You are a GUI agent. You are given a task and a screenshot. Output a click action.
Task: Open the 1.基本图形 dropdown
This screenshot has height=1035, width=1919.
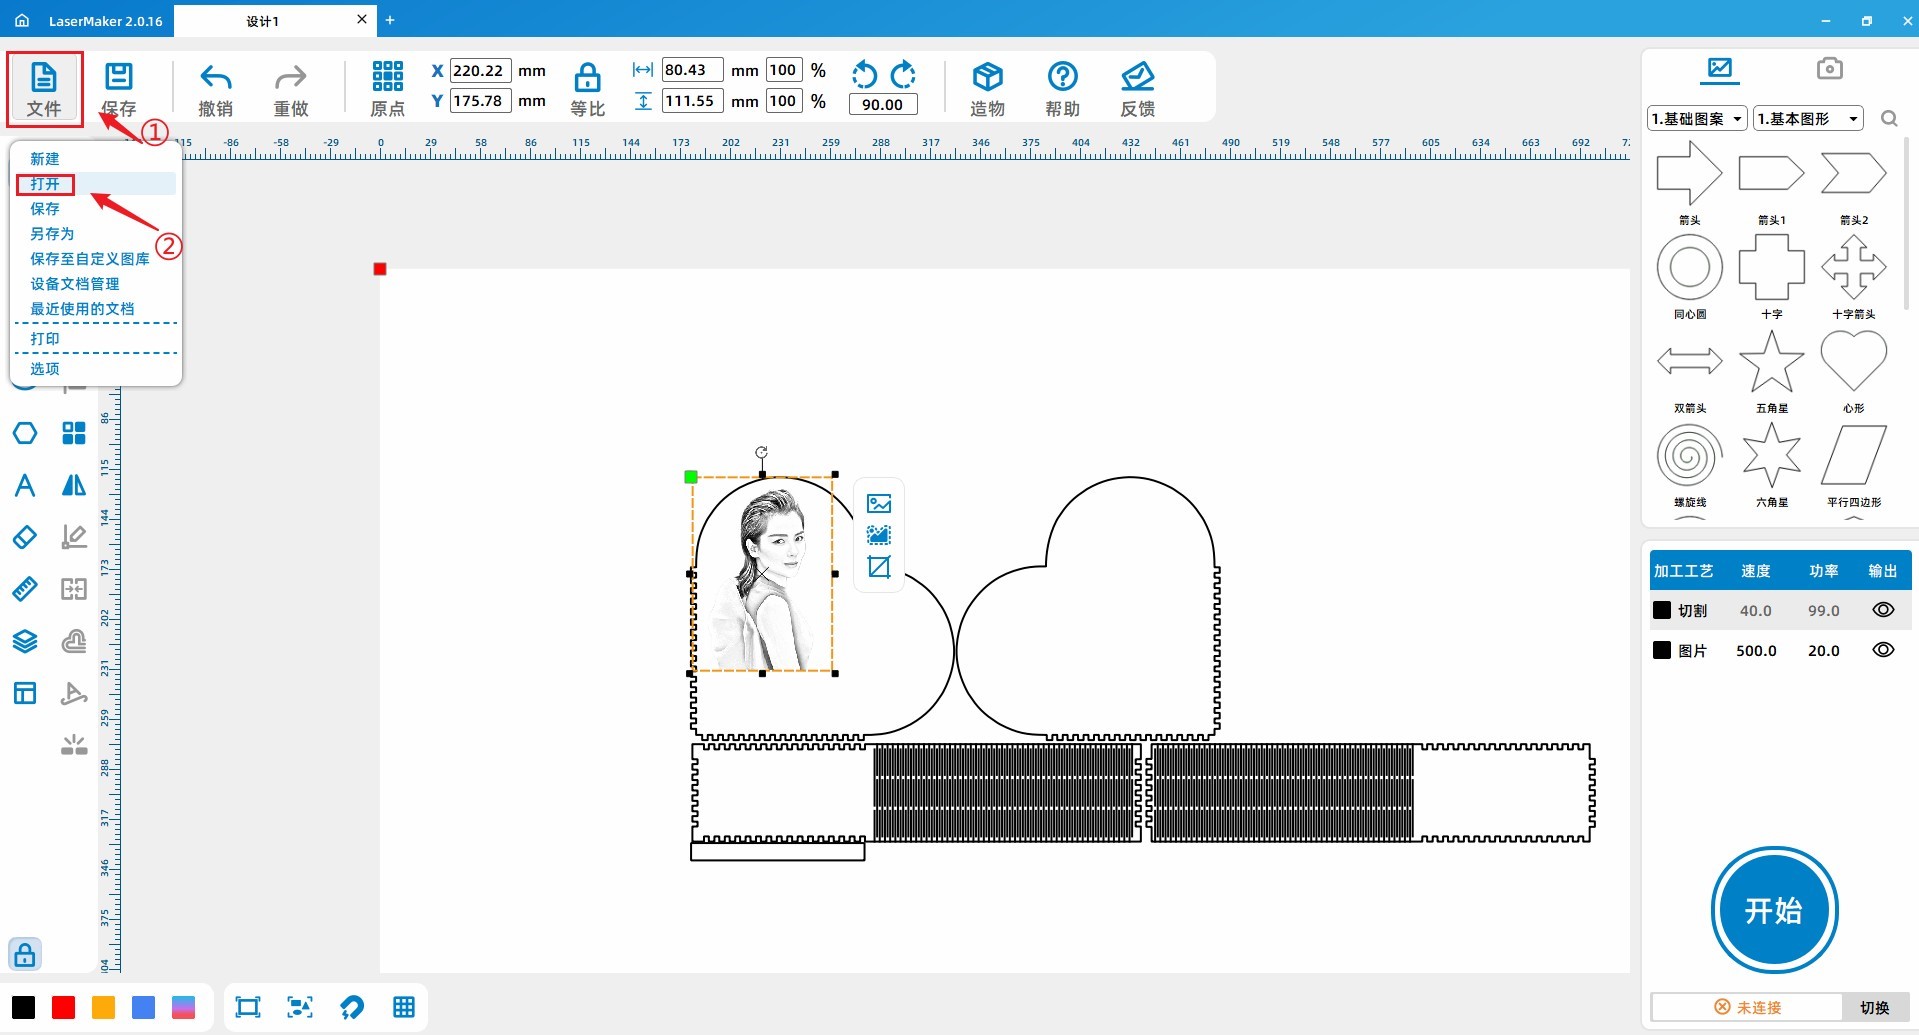1809,119
